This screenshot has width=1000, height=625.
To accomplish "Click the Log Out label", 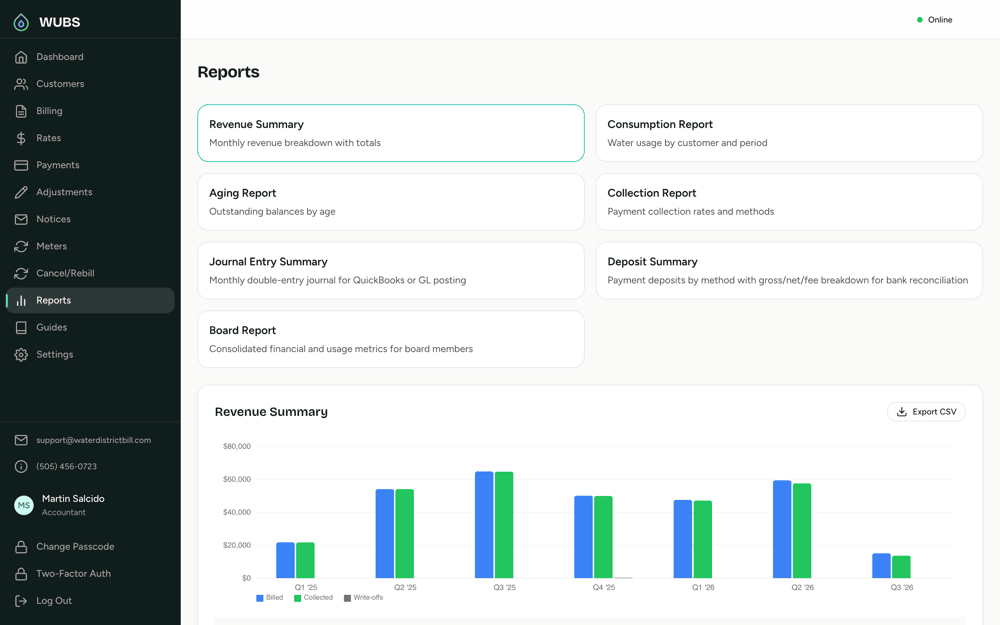I will point(54,601).
